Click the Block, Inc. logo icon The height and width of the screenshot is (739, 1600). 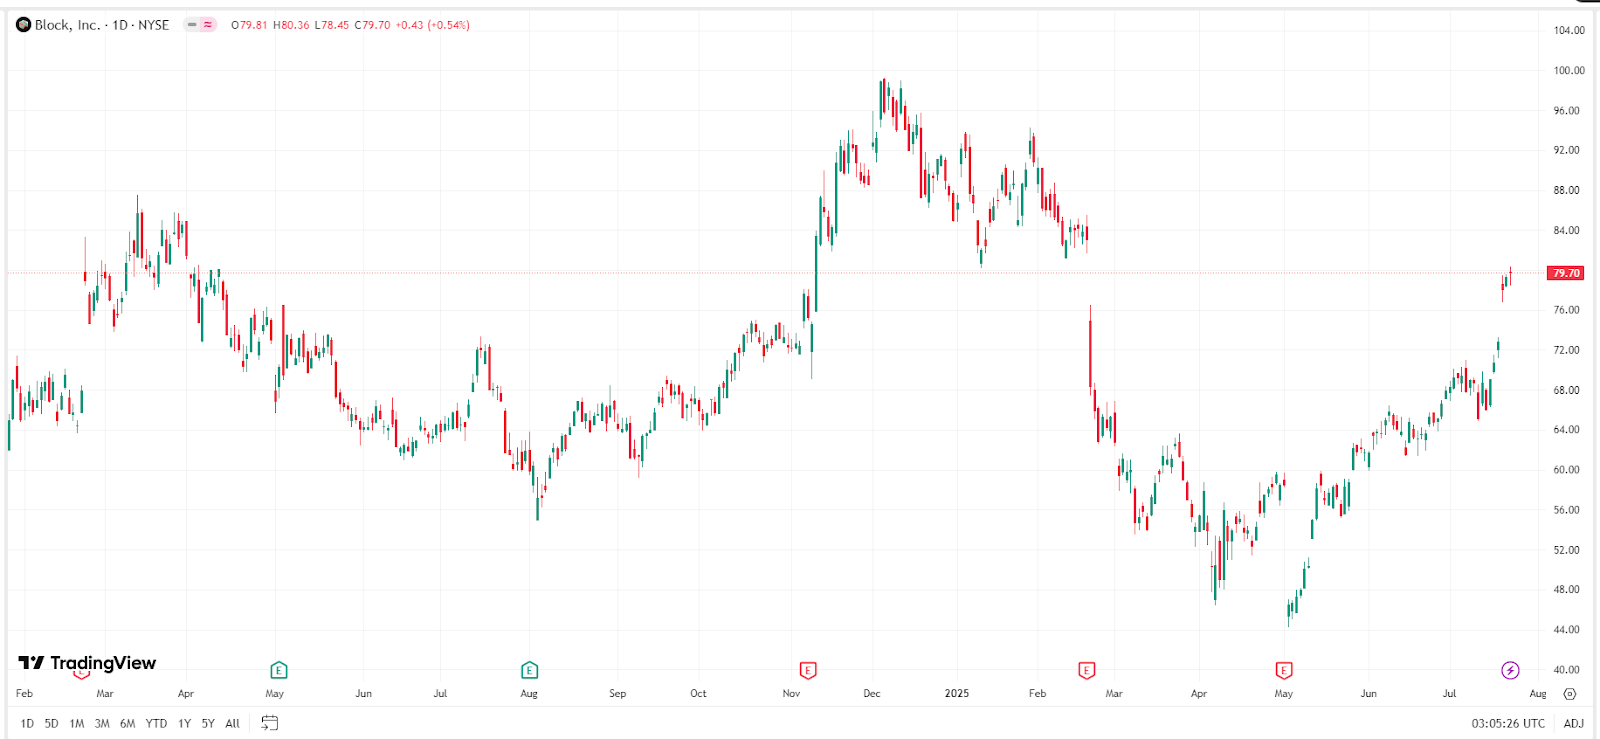point(21,24)
